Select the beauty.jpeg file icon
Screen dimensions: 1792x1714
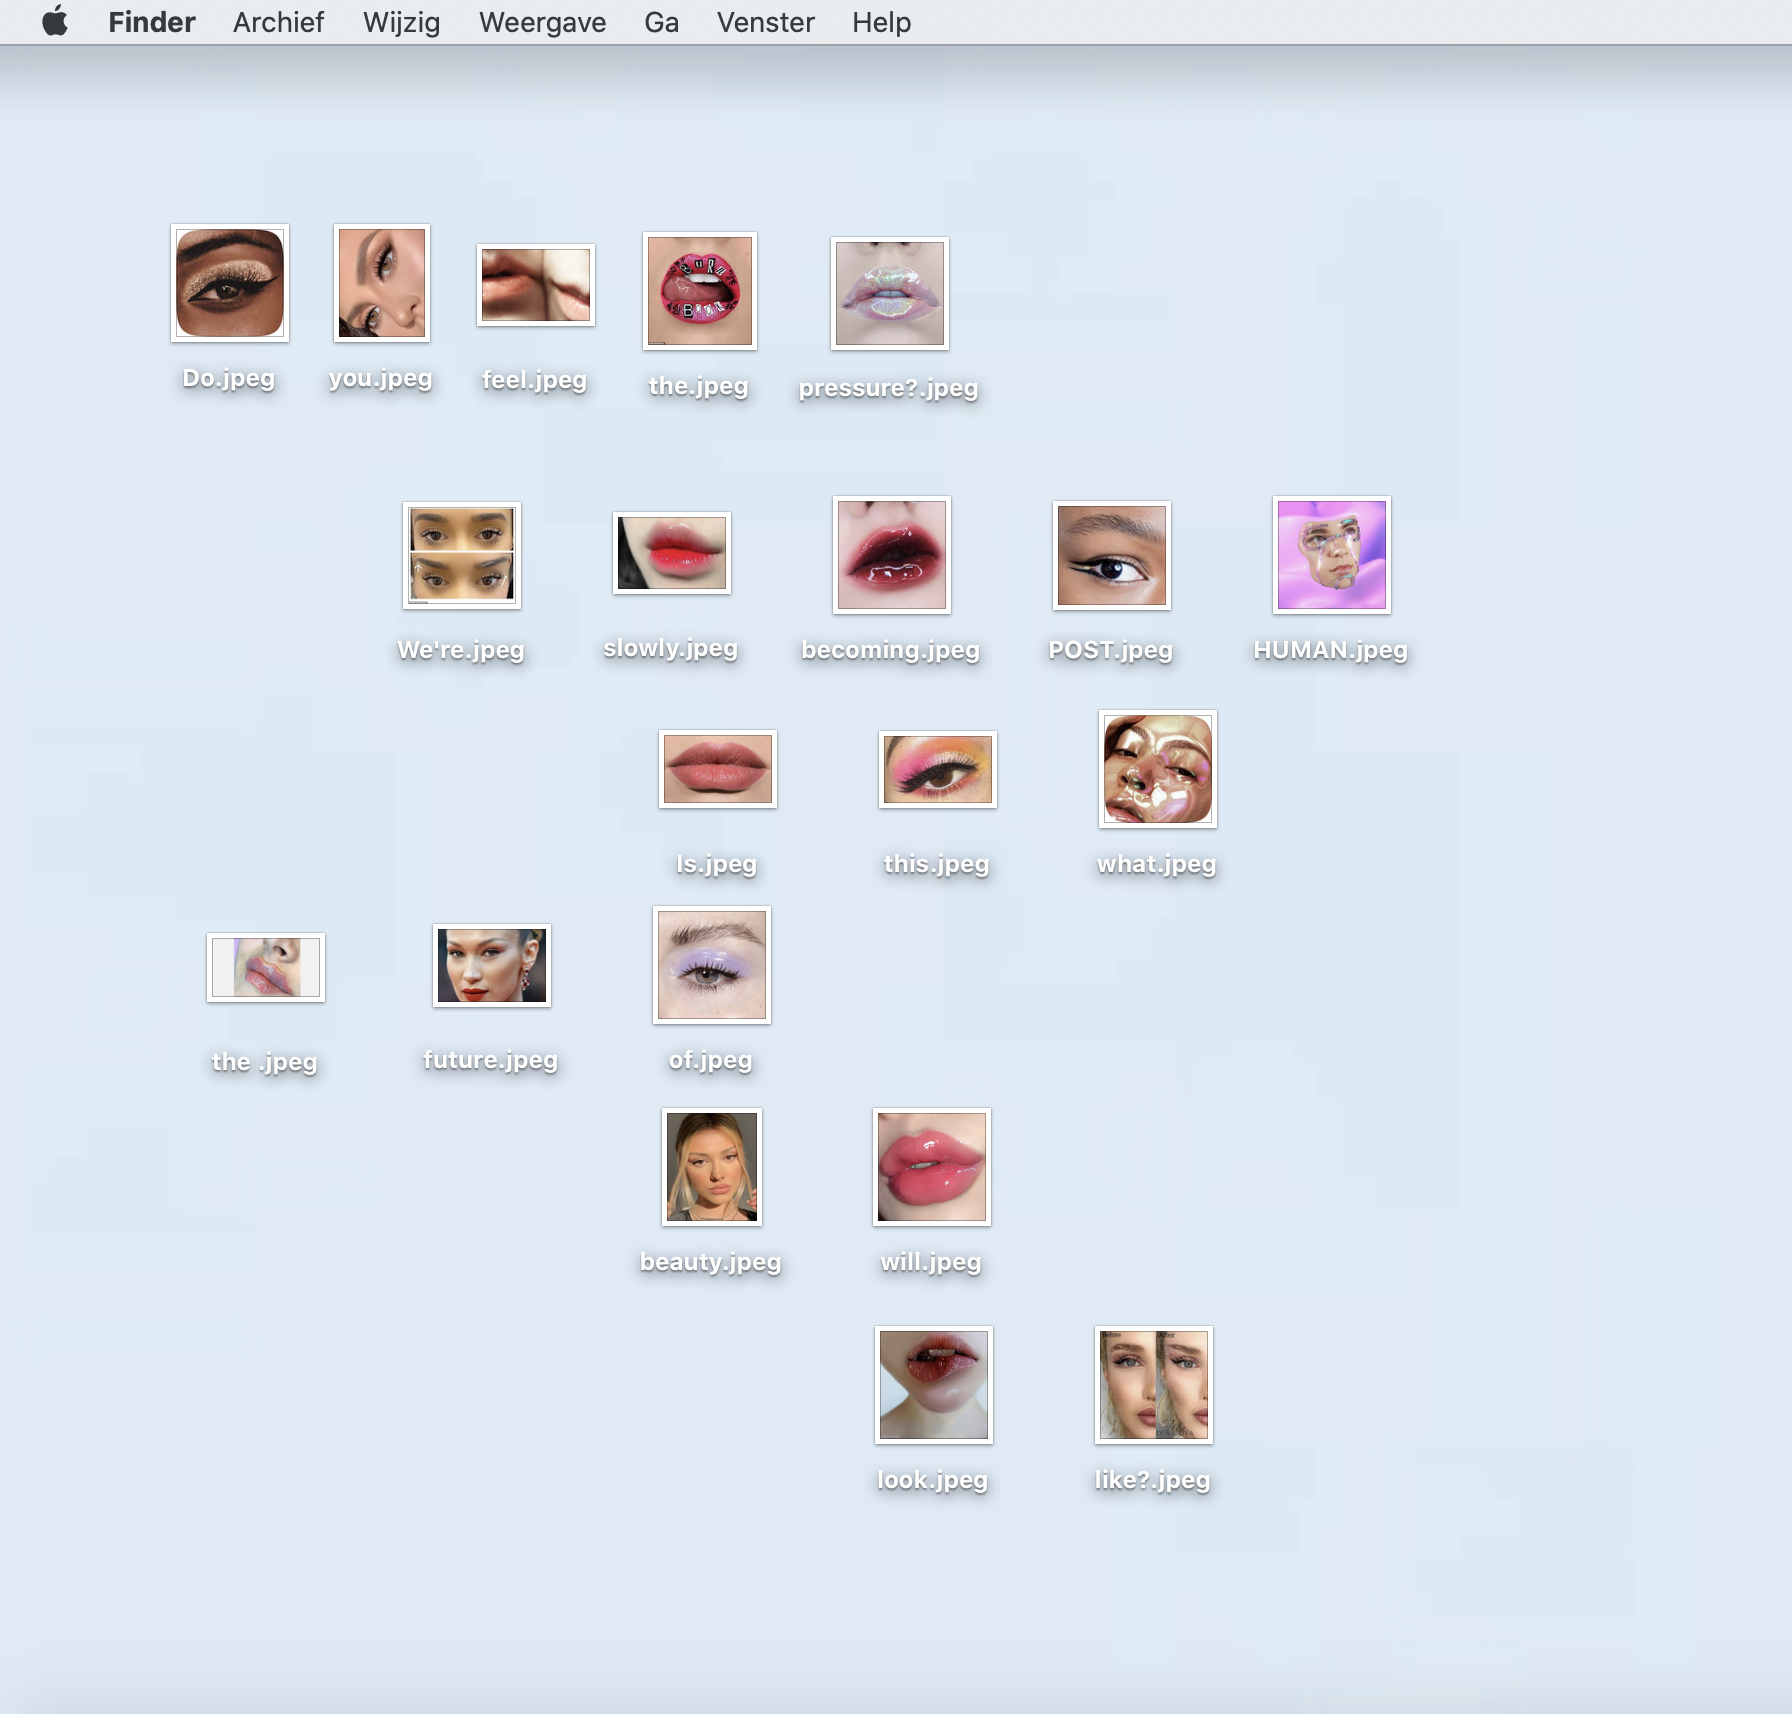click(x=712, y=1167)
